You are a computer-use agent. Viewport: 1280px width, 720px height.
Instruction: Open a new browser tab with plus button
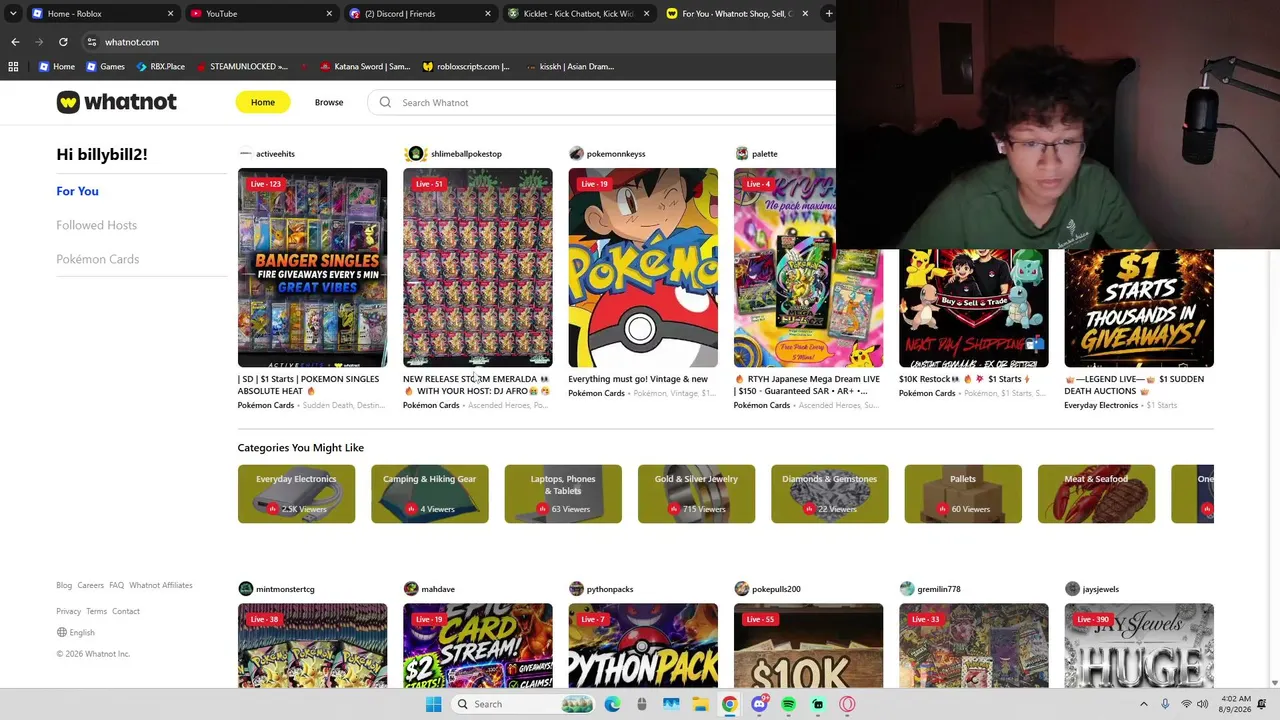pos(828,14)
